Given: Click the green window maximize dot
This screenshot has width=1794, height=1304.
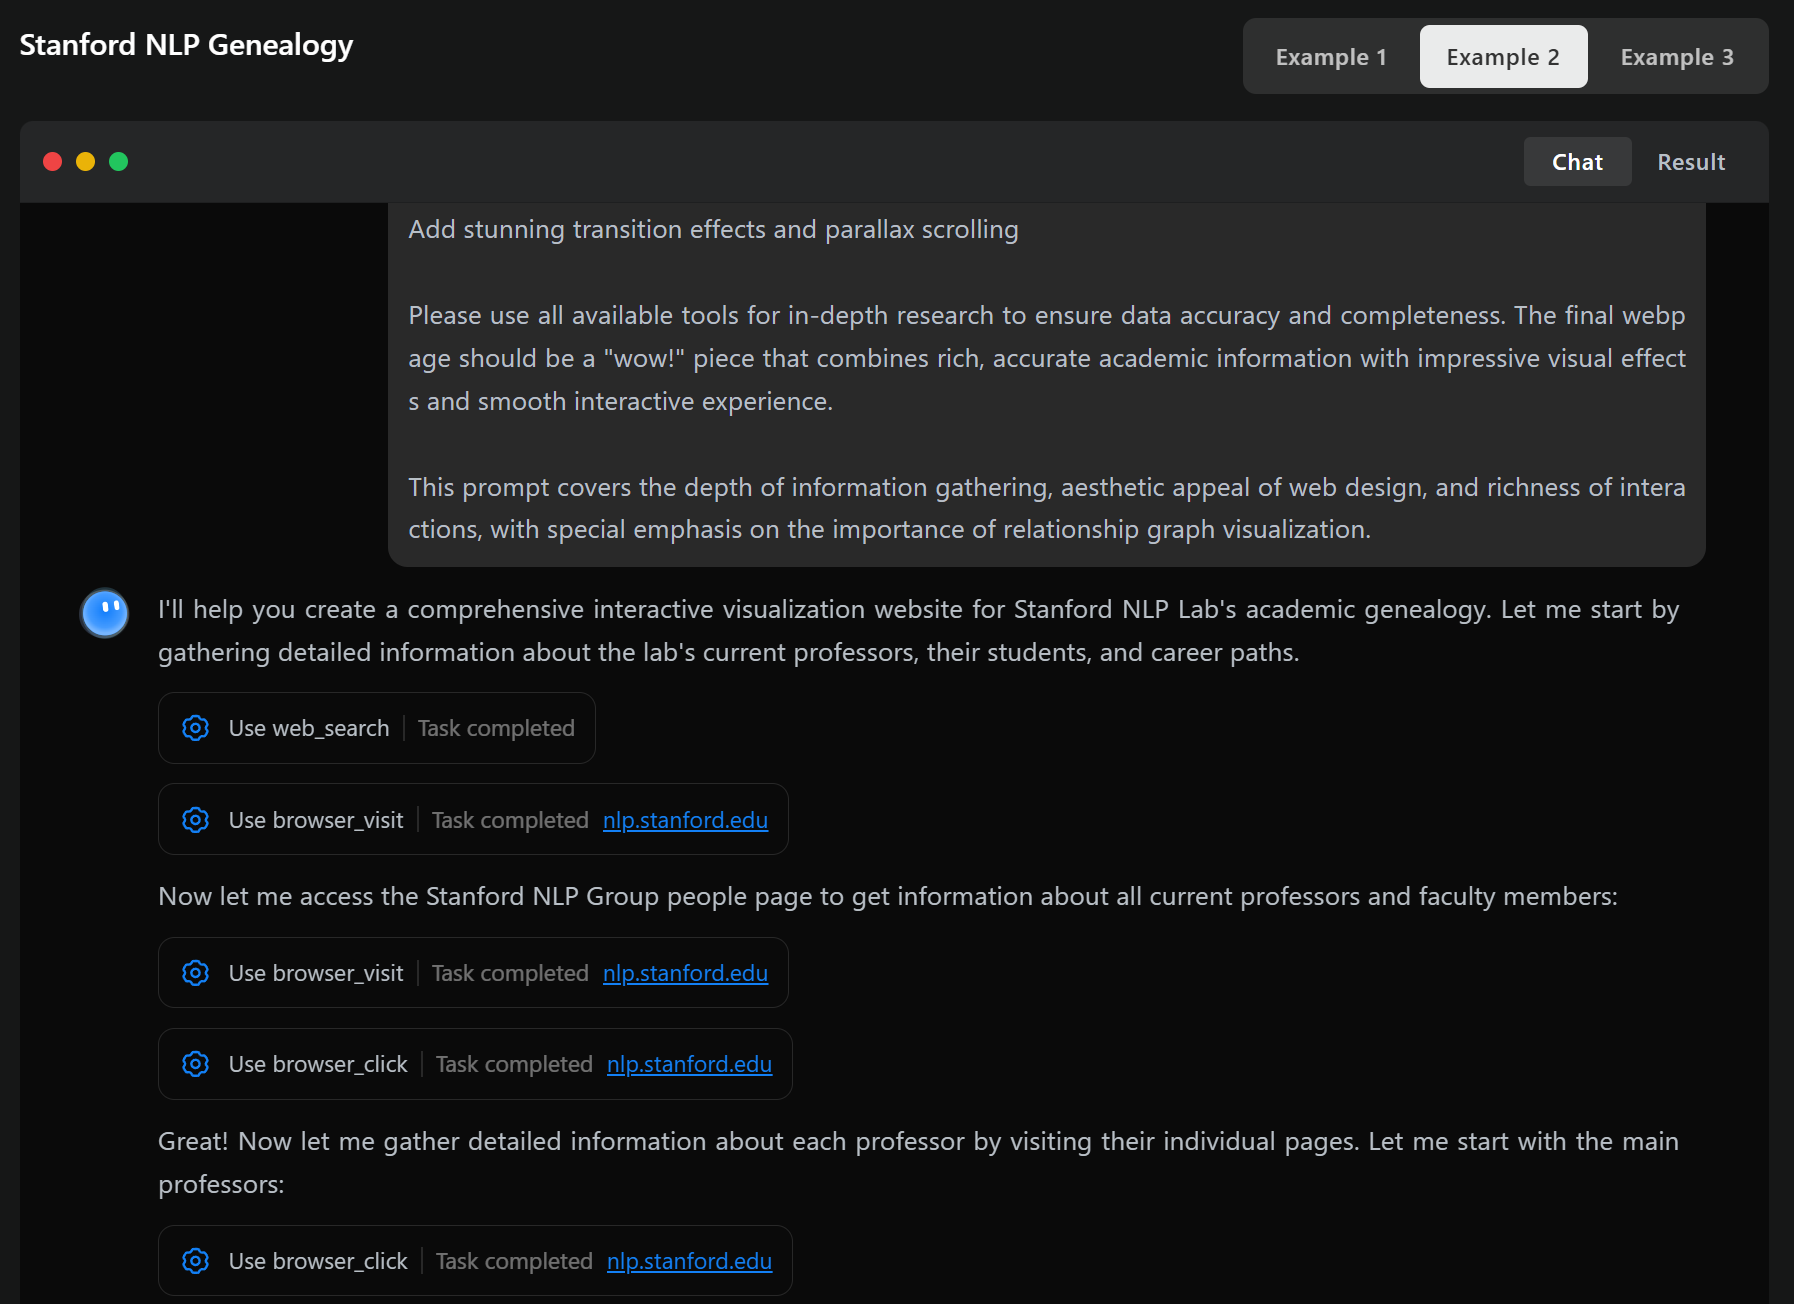Looking at the screenshot, I should (119, 161).
